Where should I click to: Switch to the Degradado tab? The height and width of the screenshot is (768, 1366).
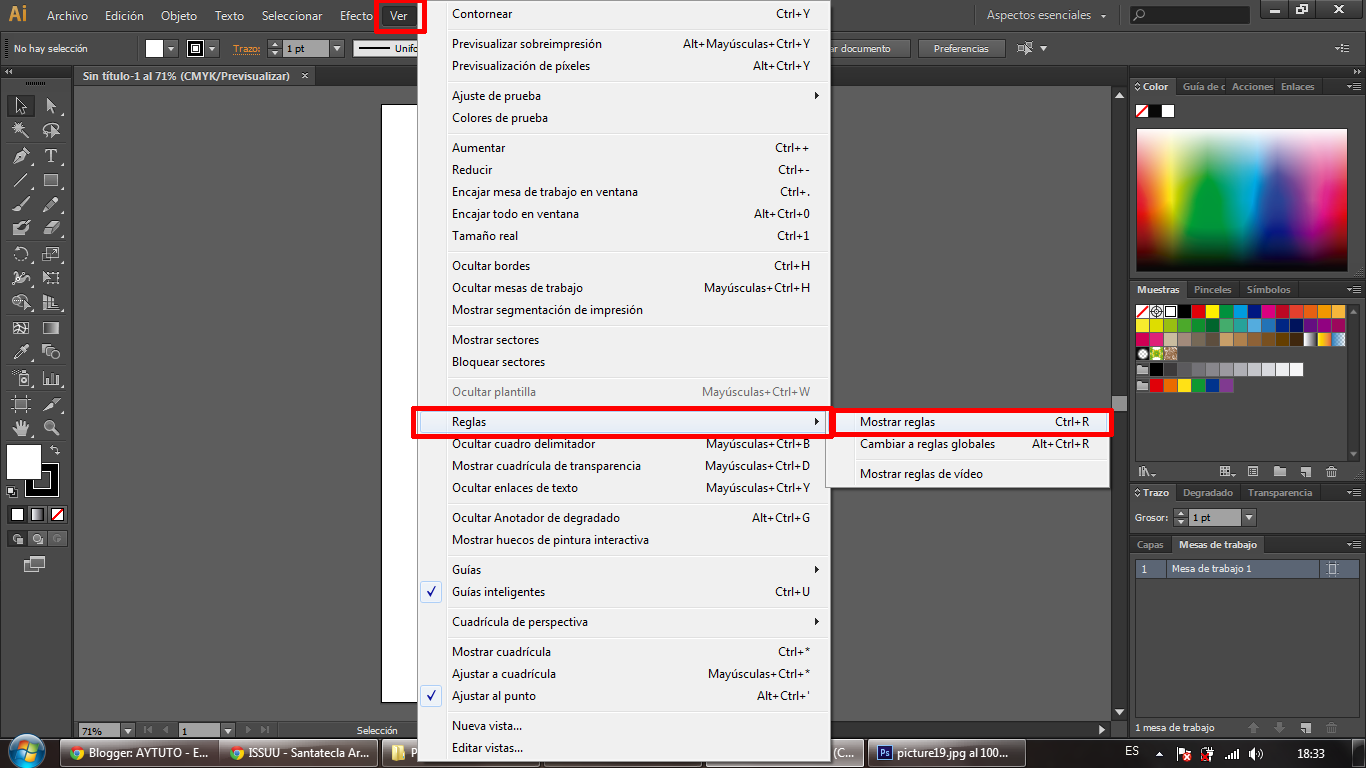(1207, 493)
